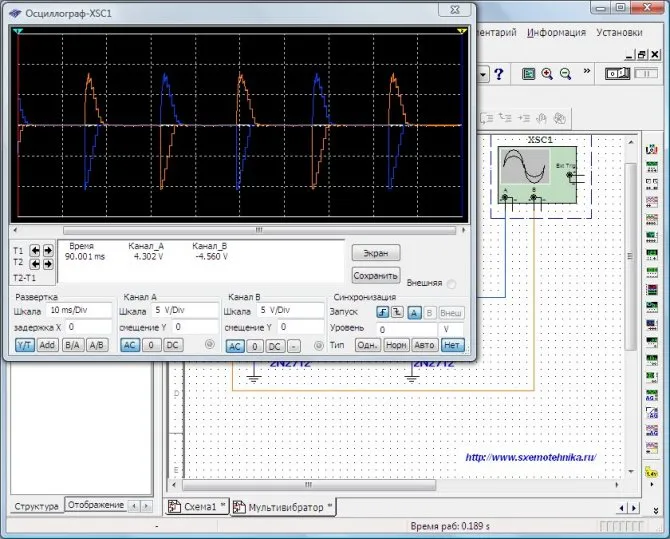Screen dimensions: 670x539
Task: Set Channel B coupling to DC
Action: tap(274, 346)
